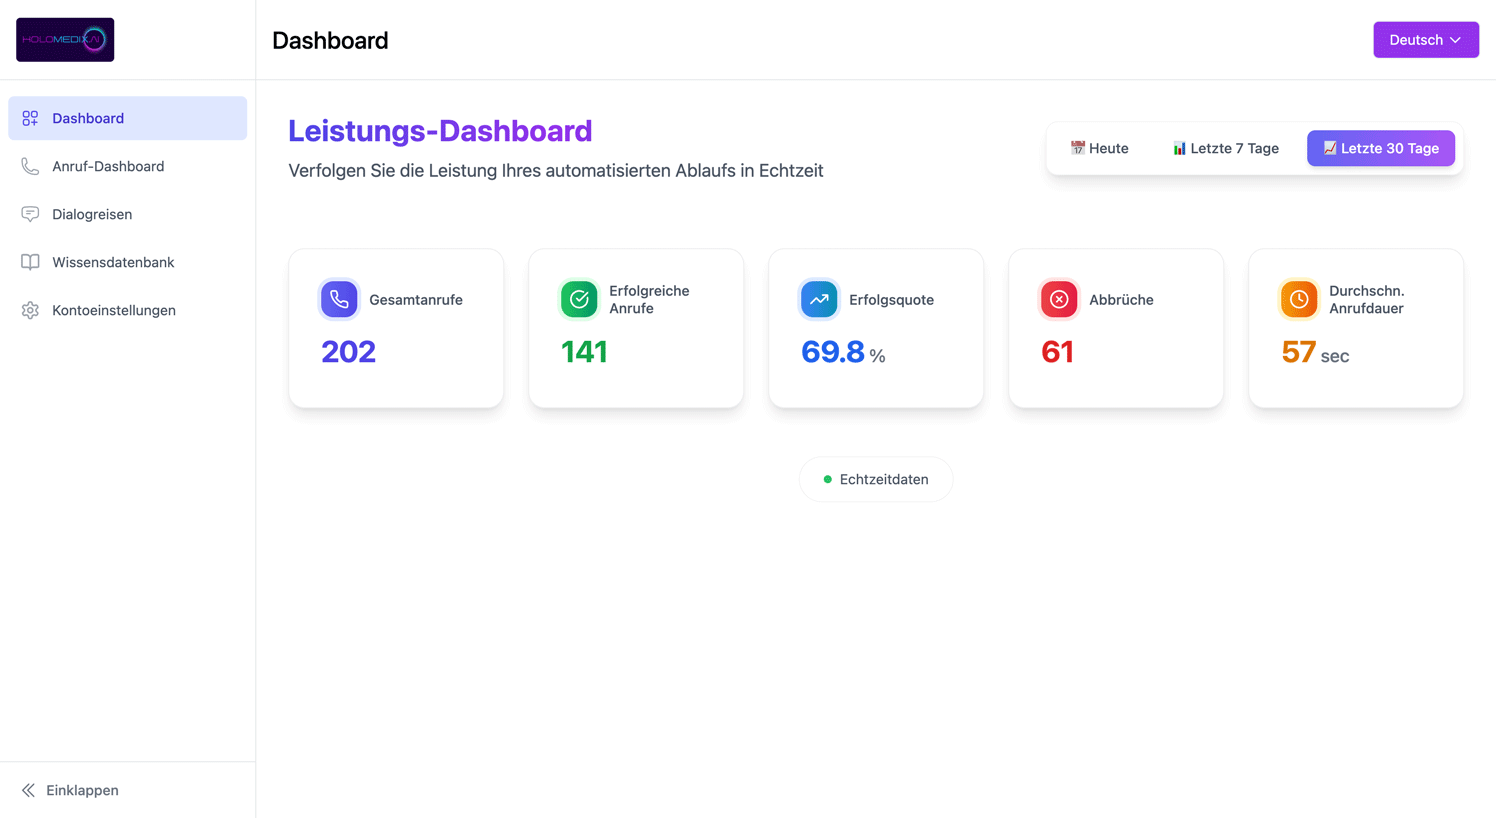Switch to Letzte 7 Tage view
This screenshot has height=818, width=1496.
(1226, 148)
